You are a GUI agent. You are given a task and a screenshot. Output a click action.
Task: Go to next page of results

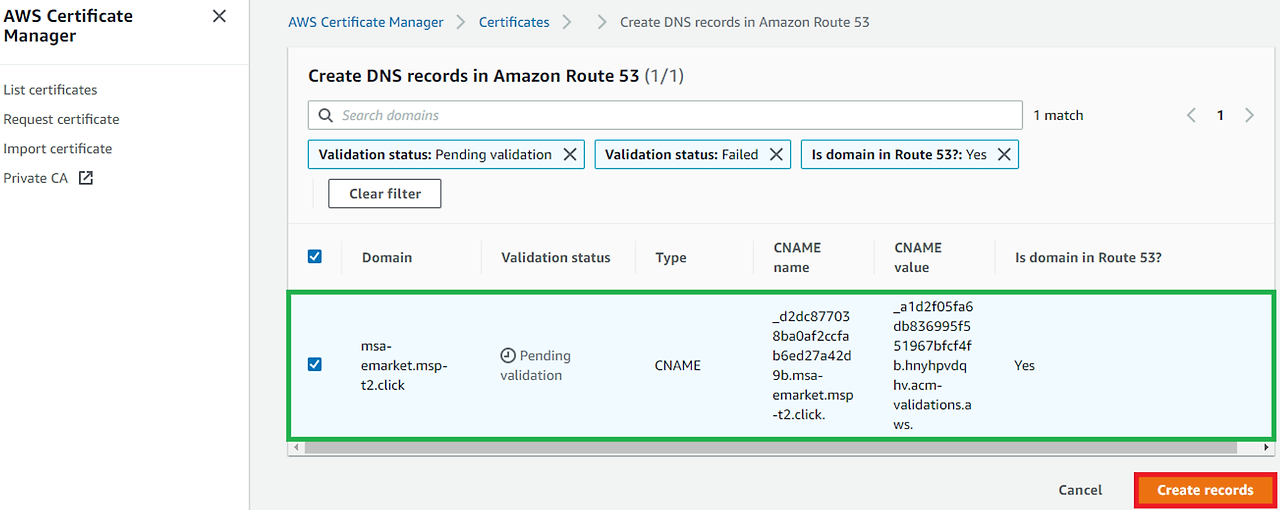(1249, 115)
